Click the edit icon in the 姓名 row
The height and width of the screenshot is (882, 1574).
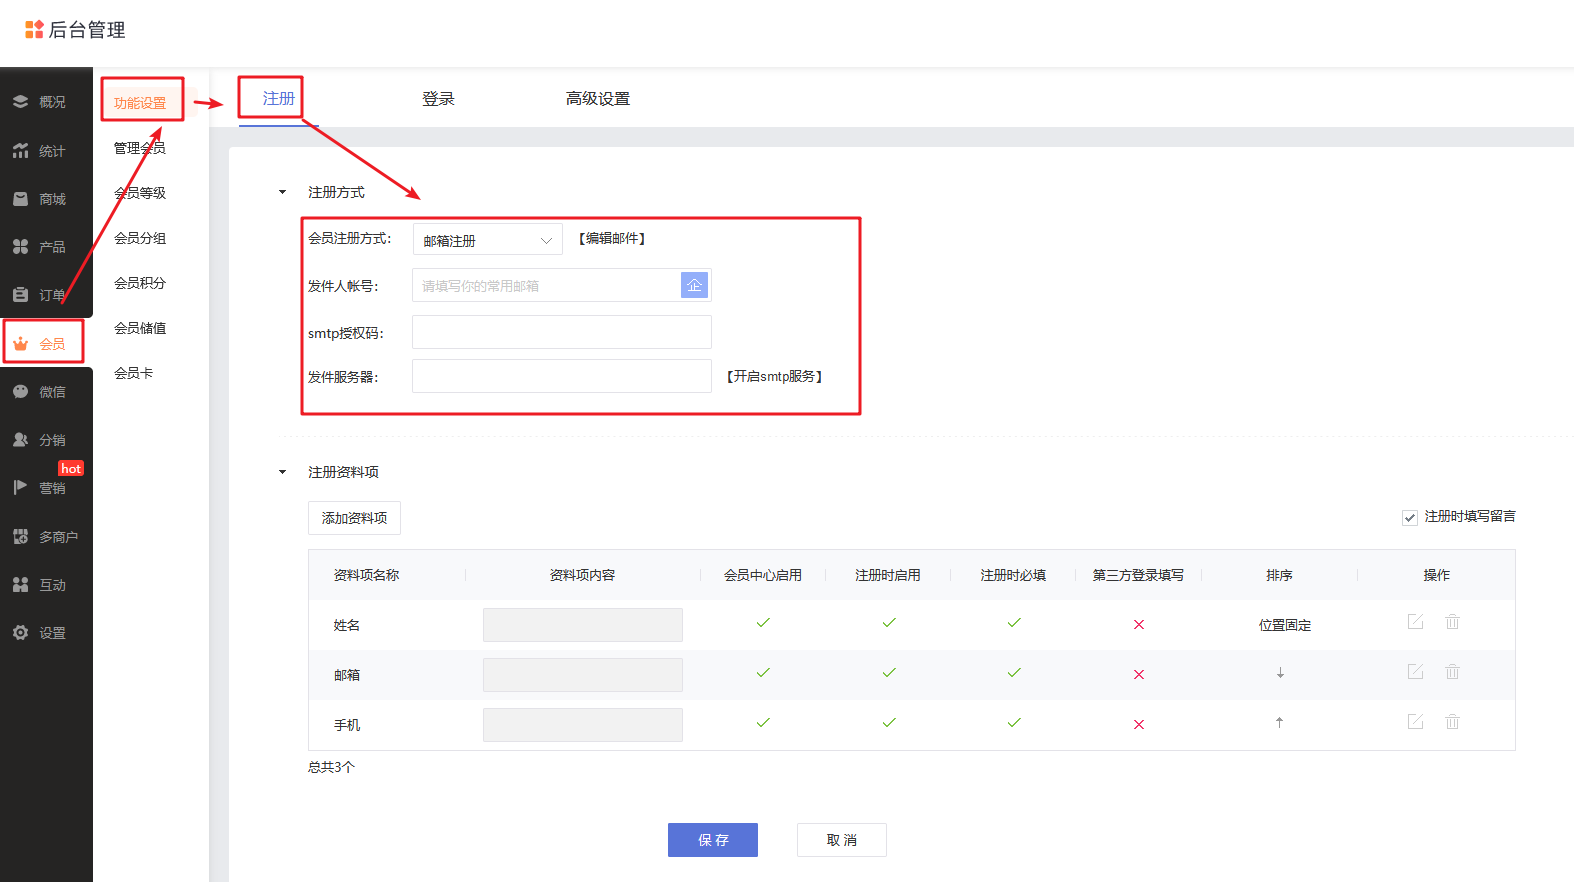1415,622
